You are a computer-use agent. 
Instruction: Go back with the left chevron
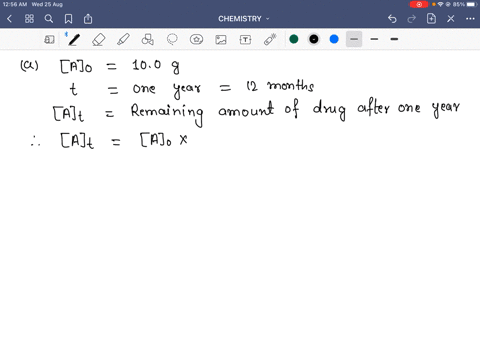(x=9, y=19)
